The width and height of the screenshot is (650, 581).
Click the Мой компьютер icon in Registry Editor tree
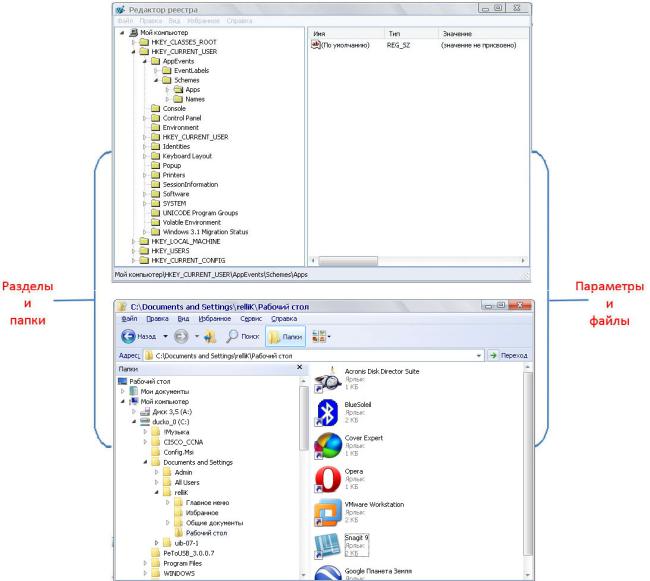(x=133, y=32)
